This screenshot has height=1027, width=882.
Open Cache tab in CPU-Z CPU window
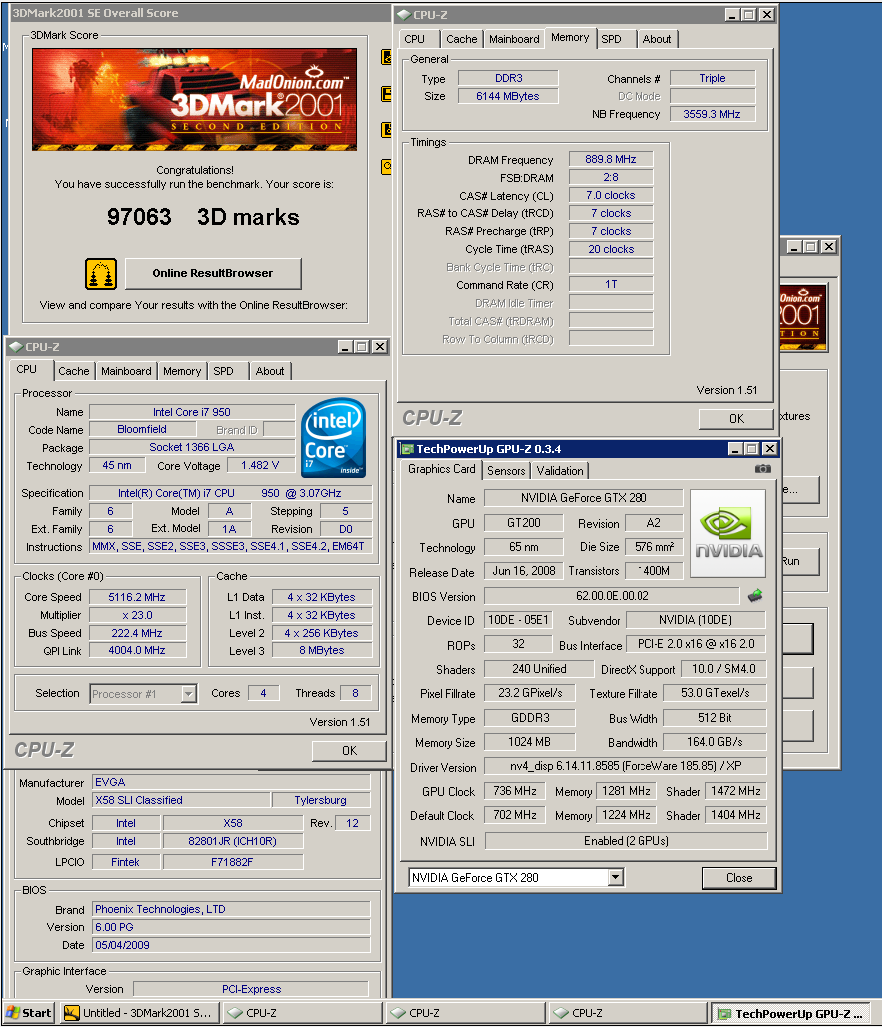pyautogui.click(x=73, y=371)
